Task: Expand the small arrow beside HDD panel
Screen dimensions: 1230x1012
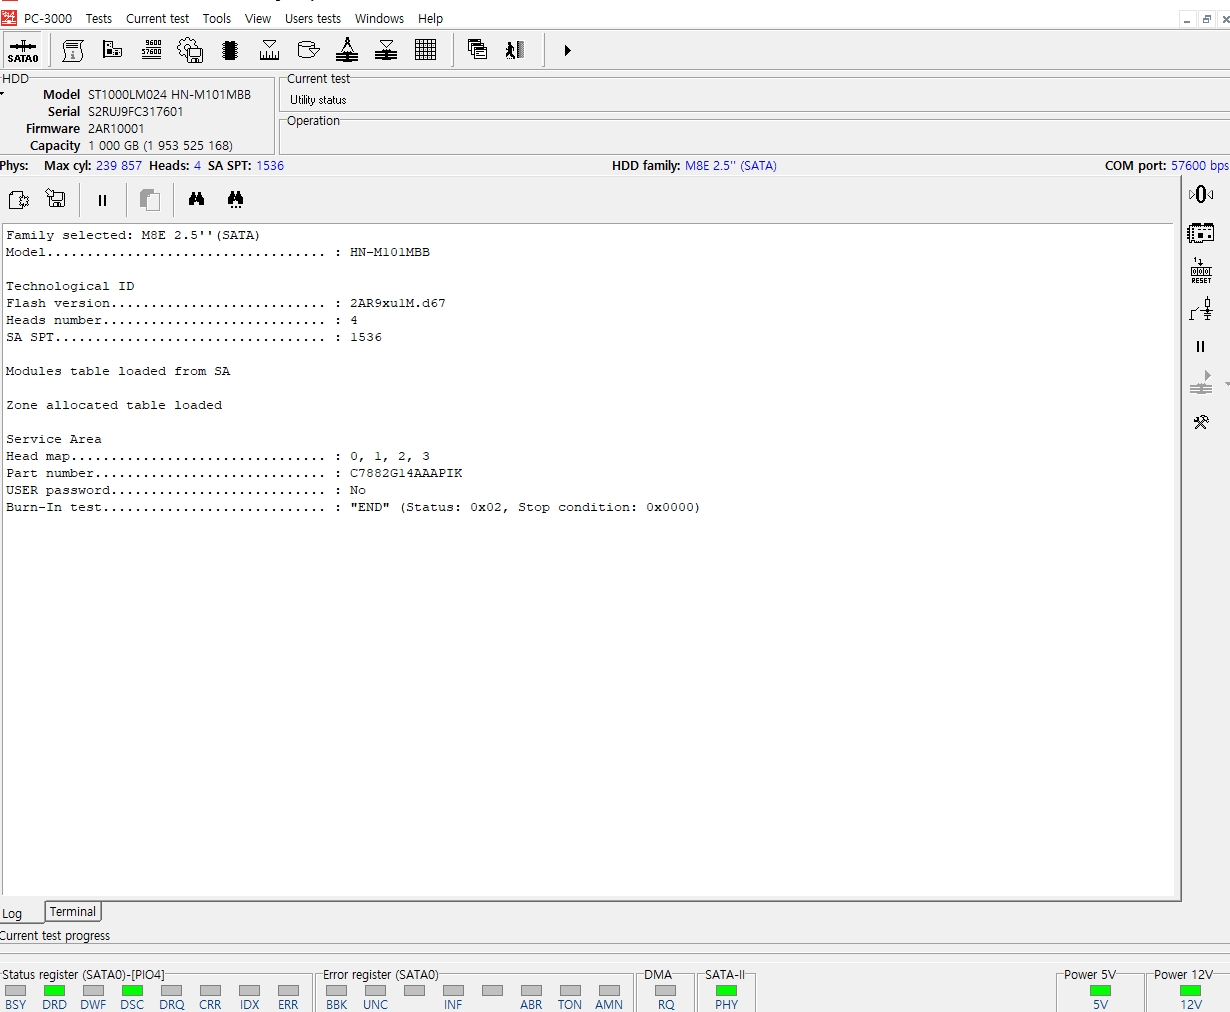Action: pos(3,94)
